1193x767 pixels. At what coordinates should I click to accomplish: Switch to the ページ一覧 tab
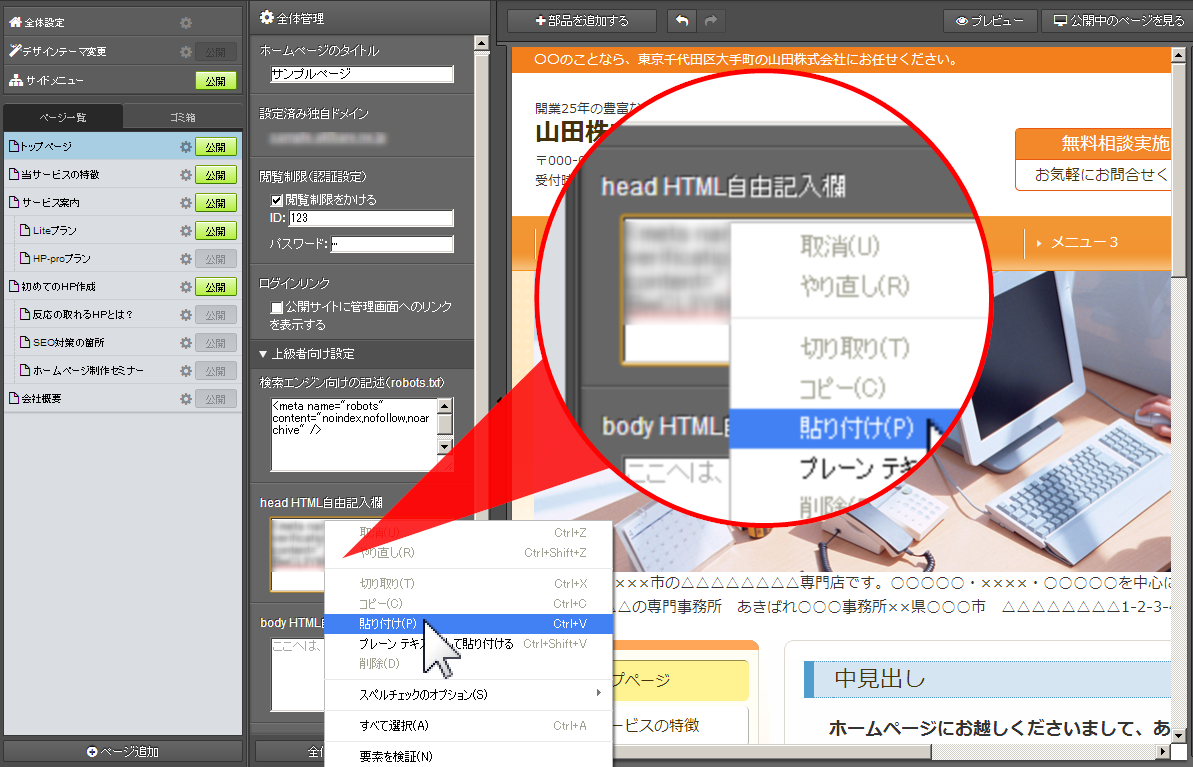tap(63, 117)
